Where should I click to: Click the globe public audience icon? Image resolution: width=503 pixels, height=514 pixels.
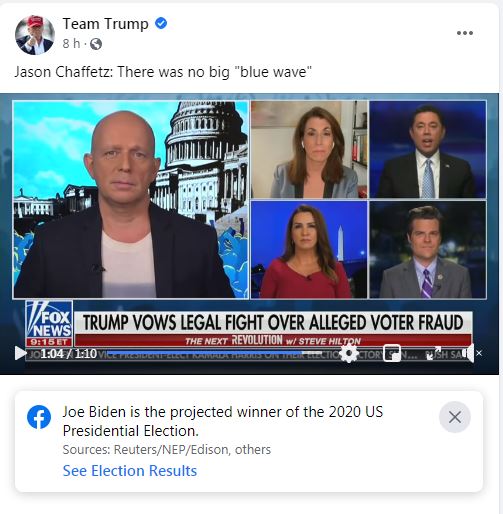pos(96,44)
